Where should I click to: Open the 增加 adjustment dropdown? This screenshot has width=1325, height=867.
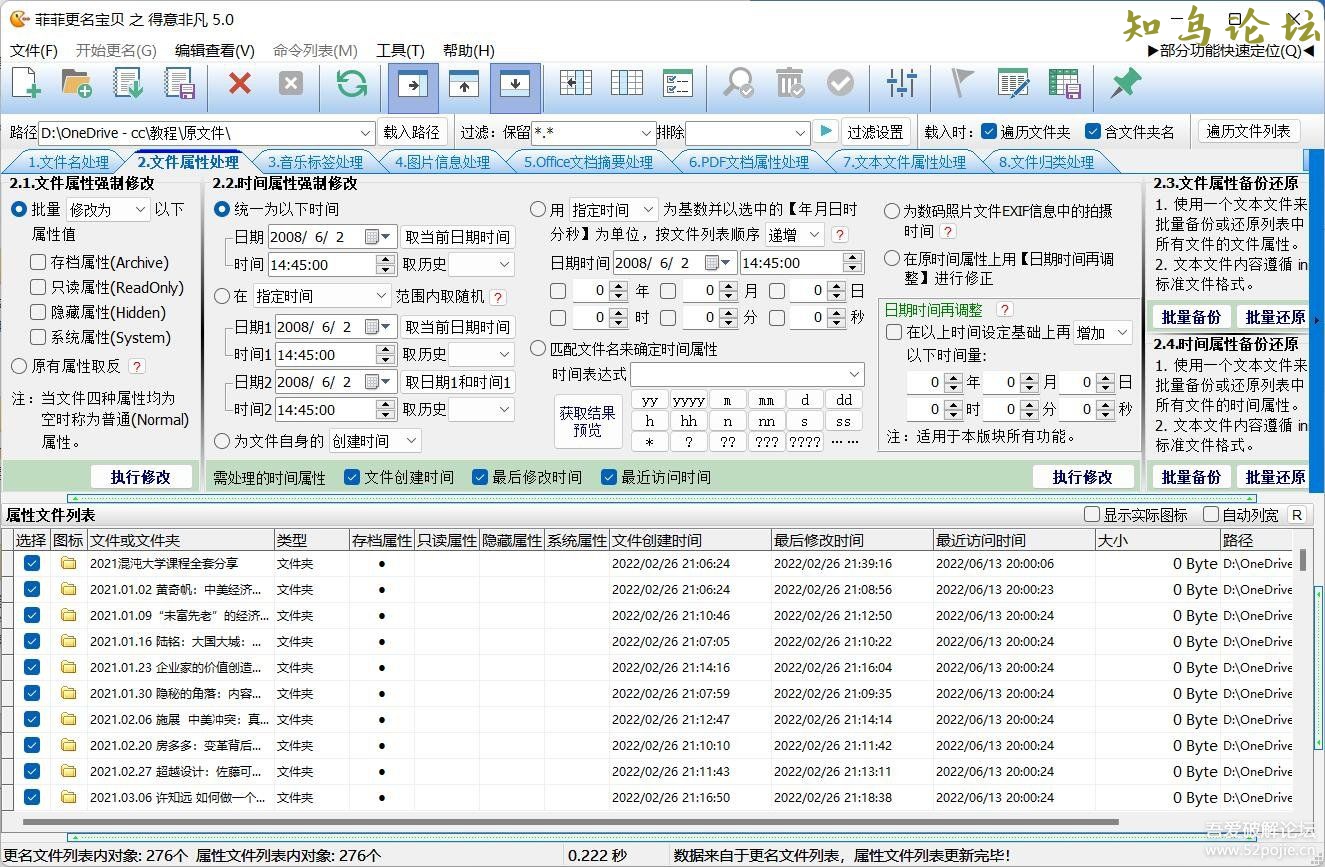tap(1103, 333)
